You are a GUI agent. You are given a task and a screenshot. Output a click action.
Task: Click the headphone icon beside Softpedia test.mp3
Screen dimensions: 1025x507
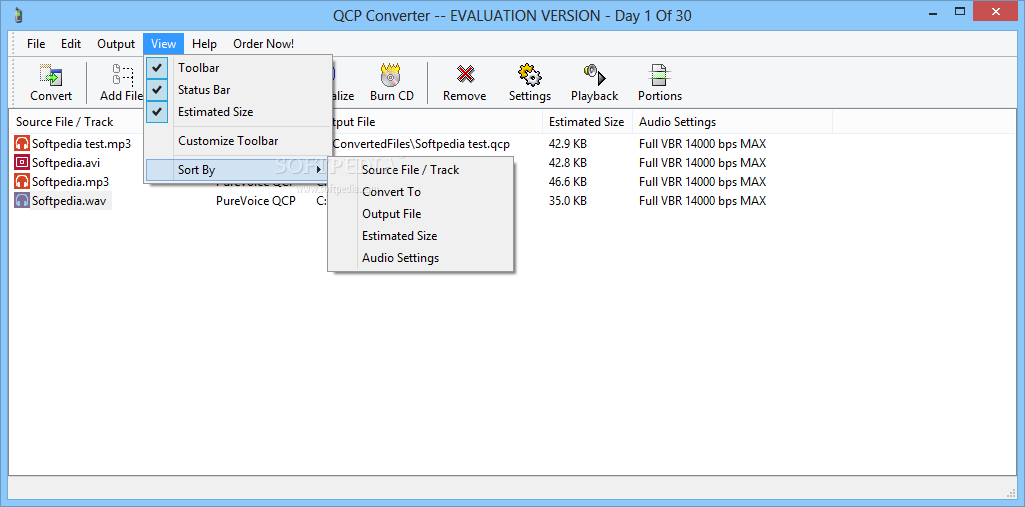click(22, 144)
